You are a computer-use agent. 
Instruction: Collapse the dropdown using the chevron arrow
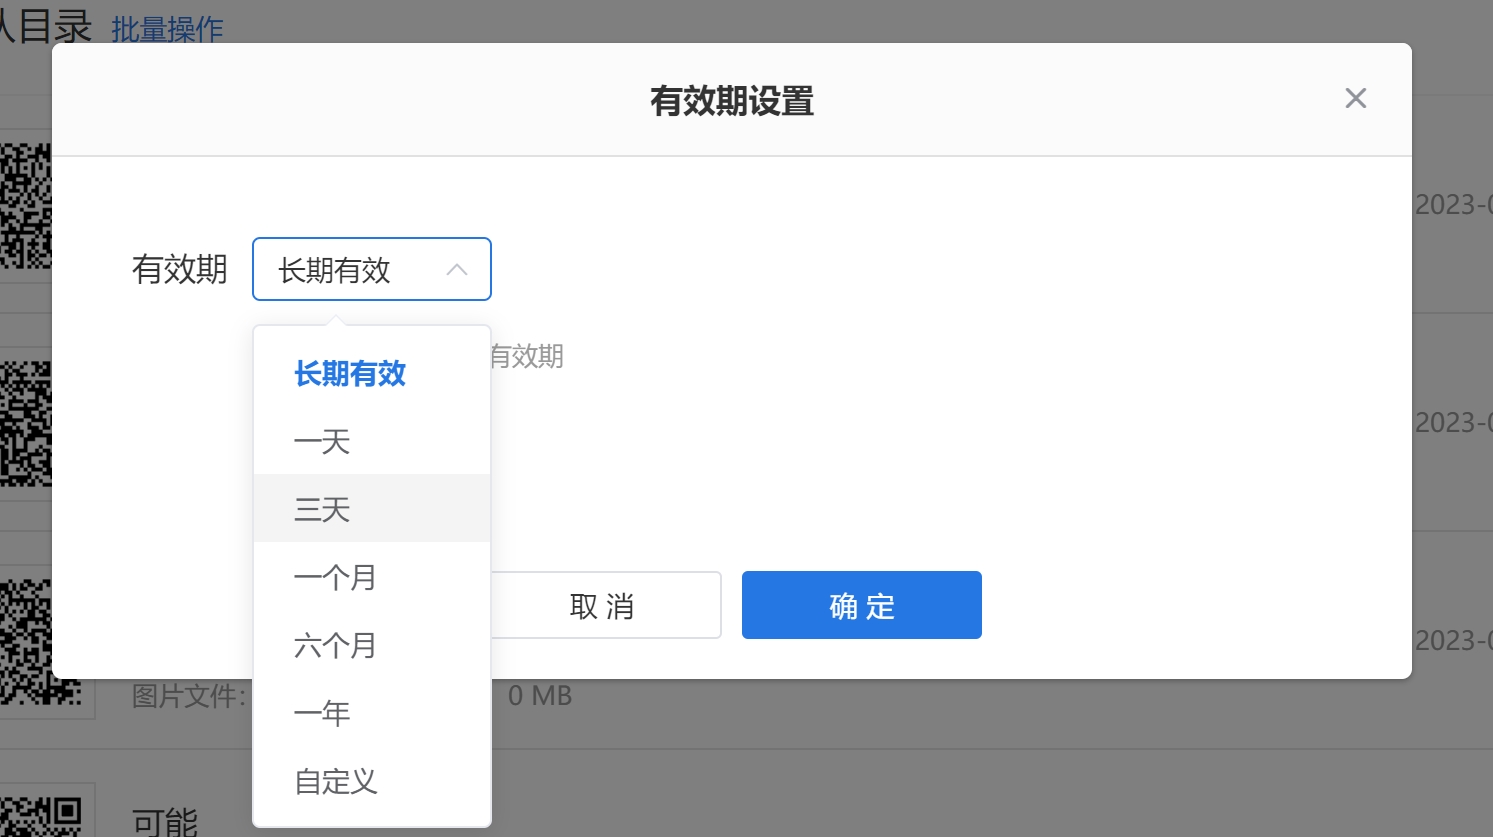click(457, 269)
